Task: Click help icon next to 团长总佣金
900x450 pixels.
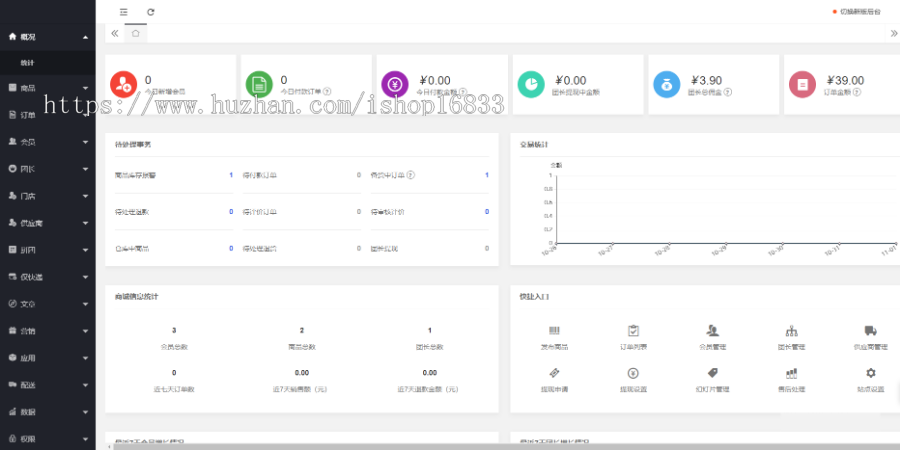Action: coord(728,91)
